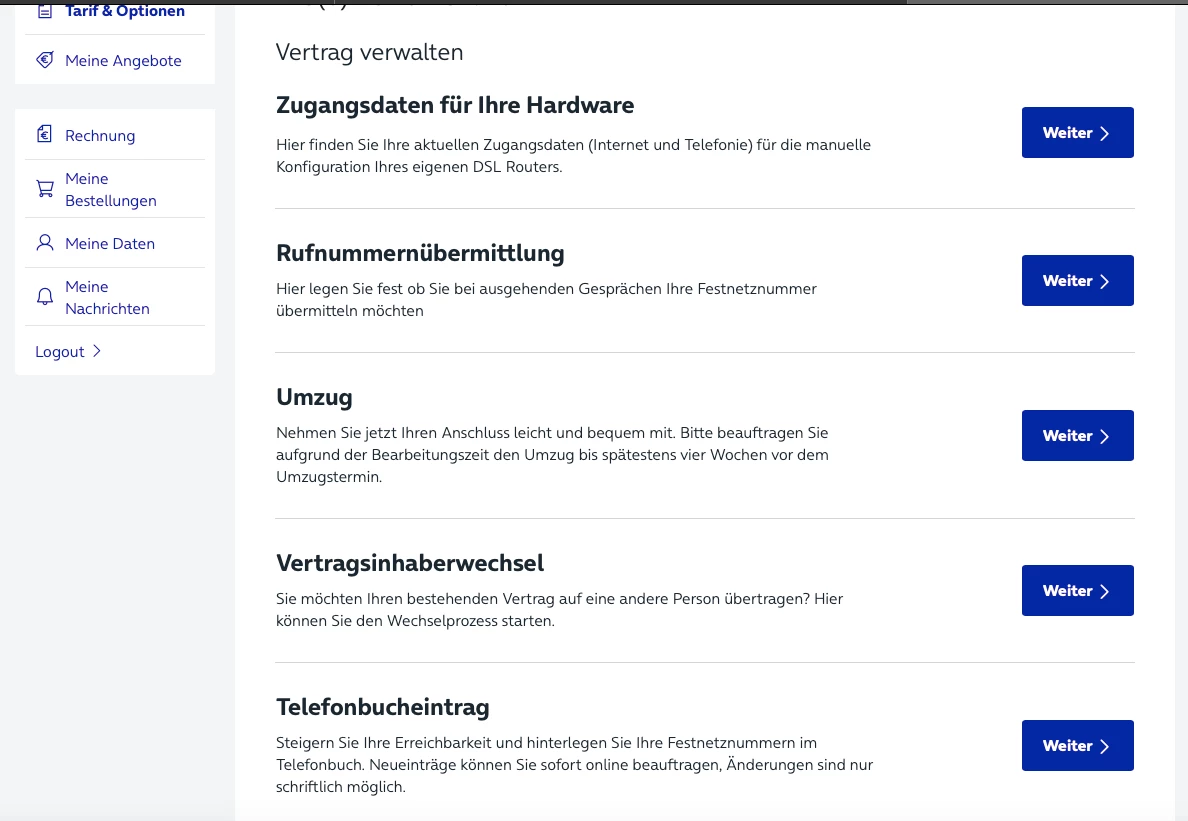Click the Meine Nachrichten bell icon
The height and width of the screenshot is (821, 1188).
[44, 297]
